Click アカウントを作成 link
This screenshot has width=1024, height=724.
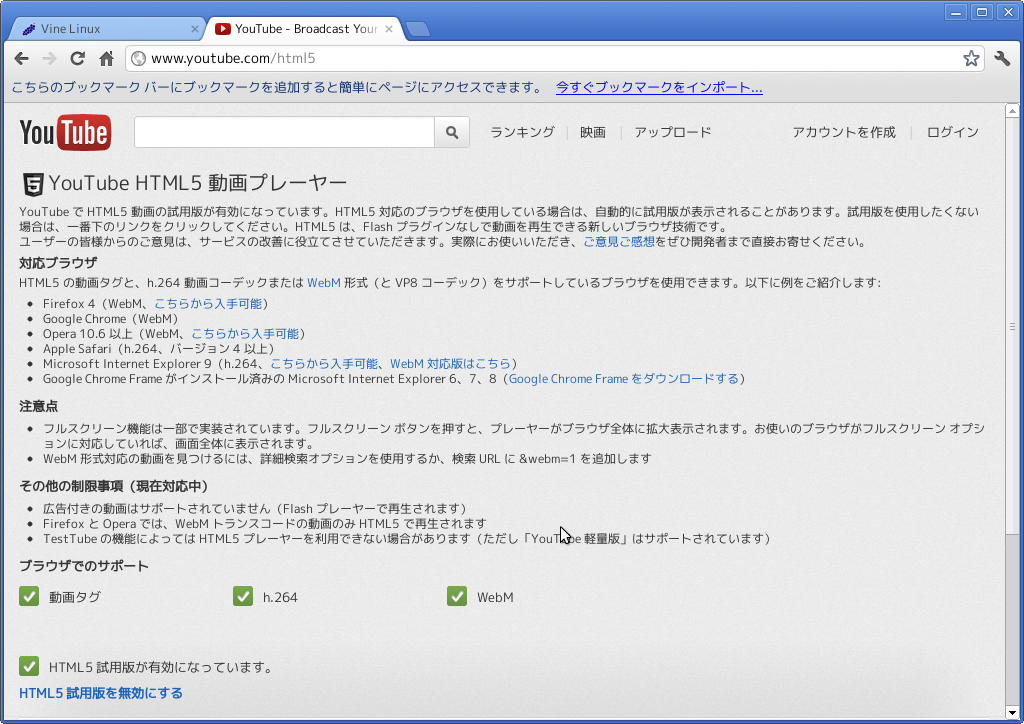pos(844,133)
